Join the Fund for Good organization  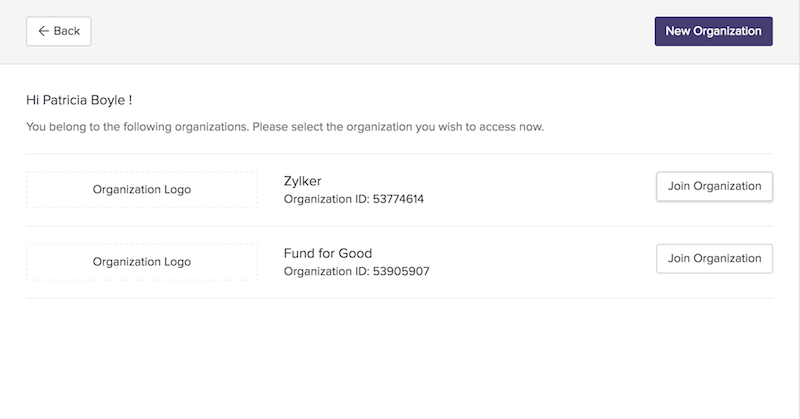(714, 258)
